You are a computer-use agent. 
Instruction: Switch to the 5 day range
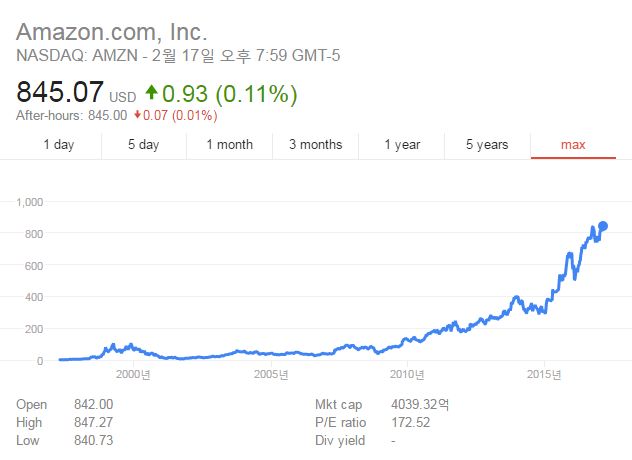(144, 145)
